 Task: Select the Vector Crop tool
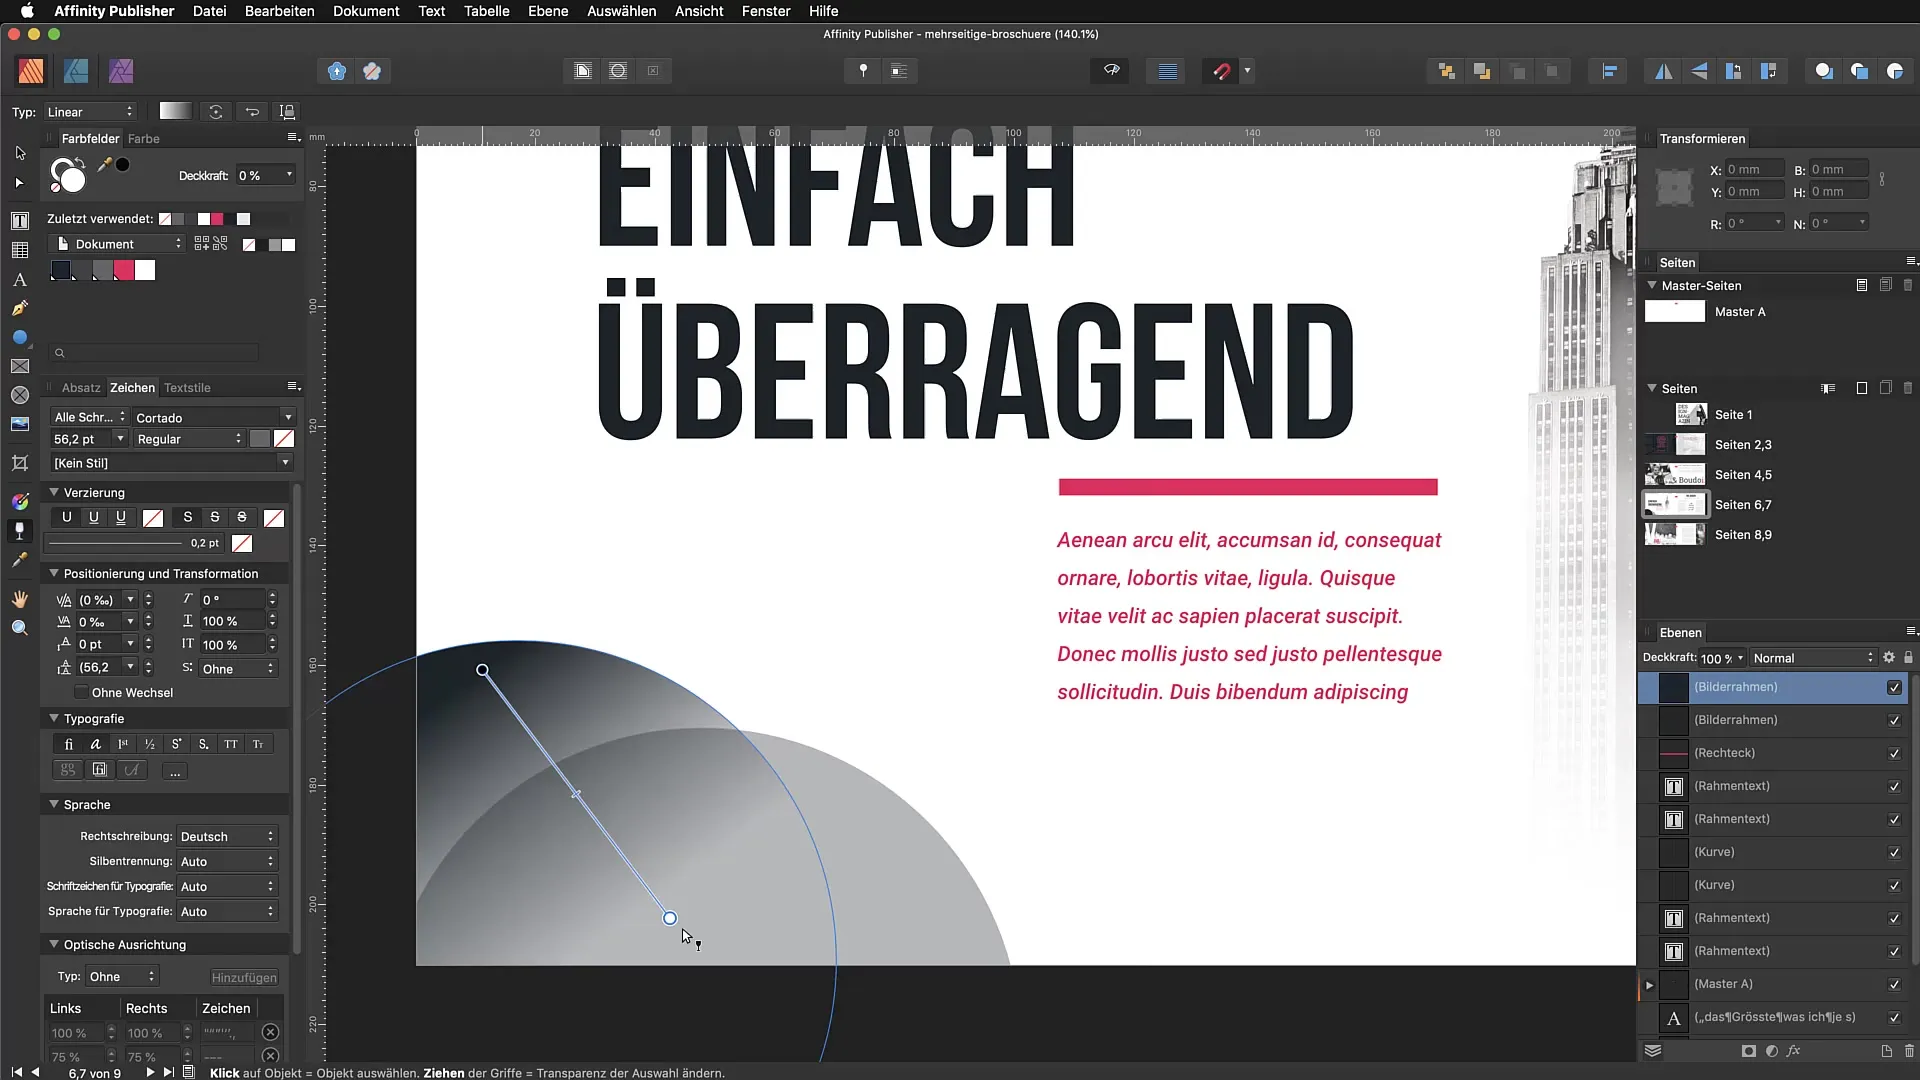coord(20,463)
